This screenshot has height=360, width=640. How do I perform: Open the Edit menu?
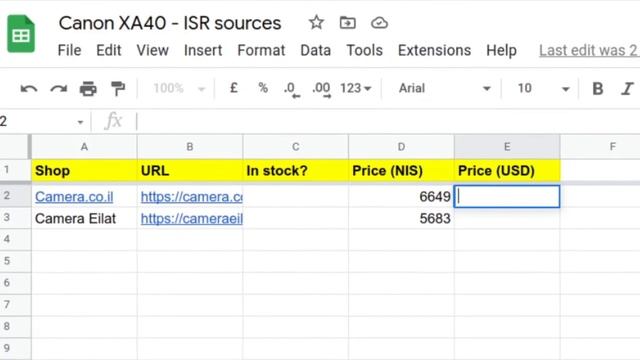[109, 50]
